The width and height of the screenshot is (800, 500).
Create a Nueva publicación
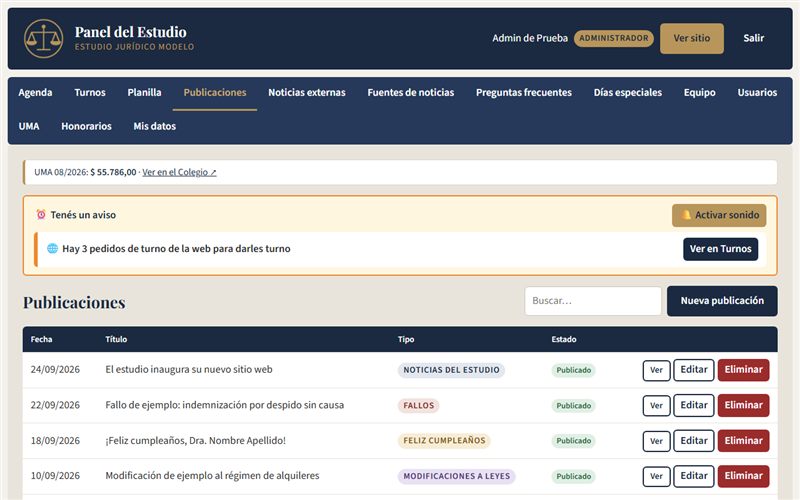[x=722, y=301]
